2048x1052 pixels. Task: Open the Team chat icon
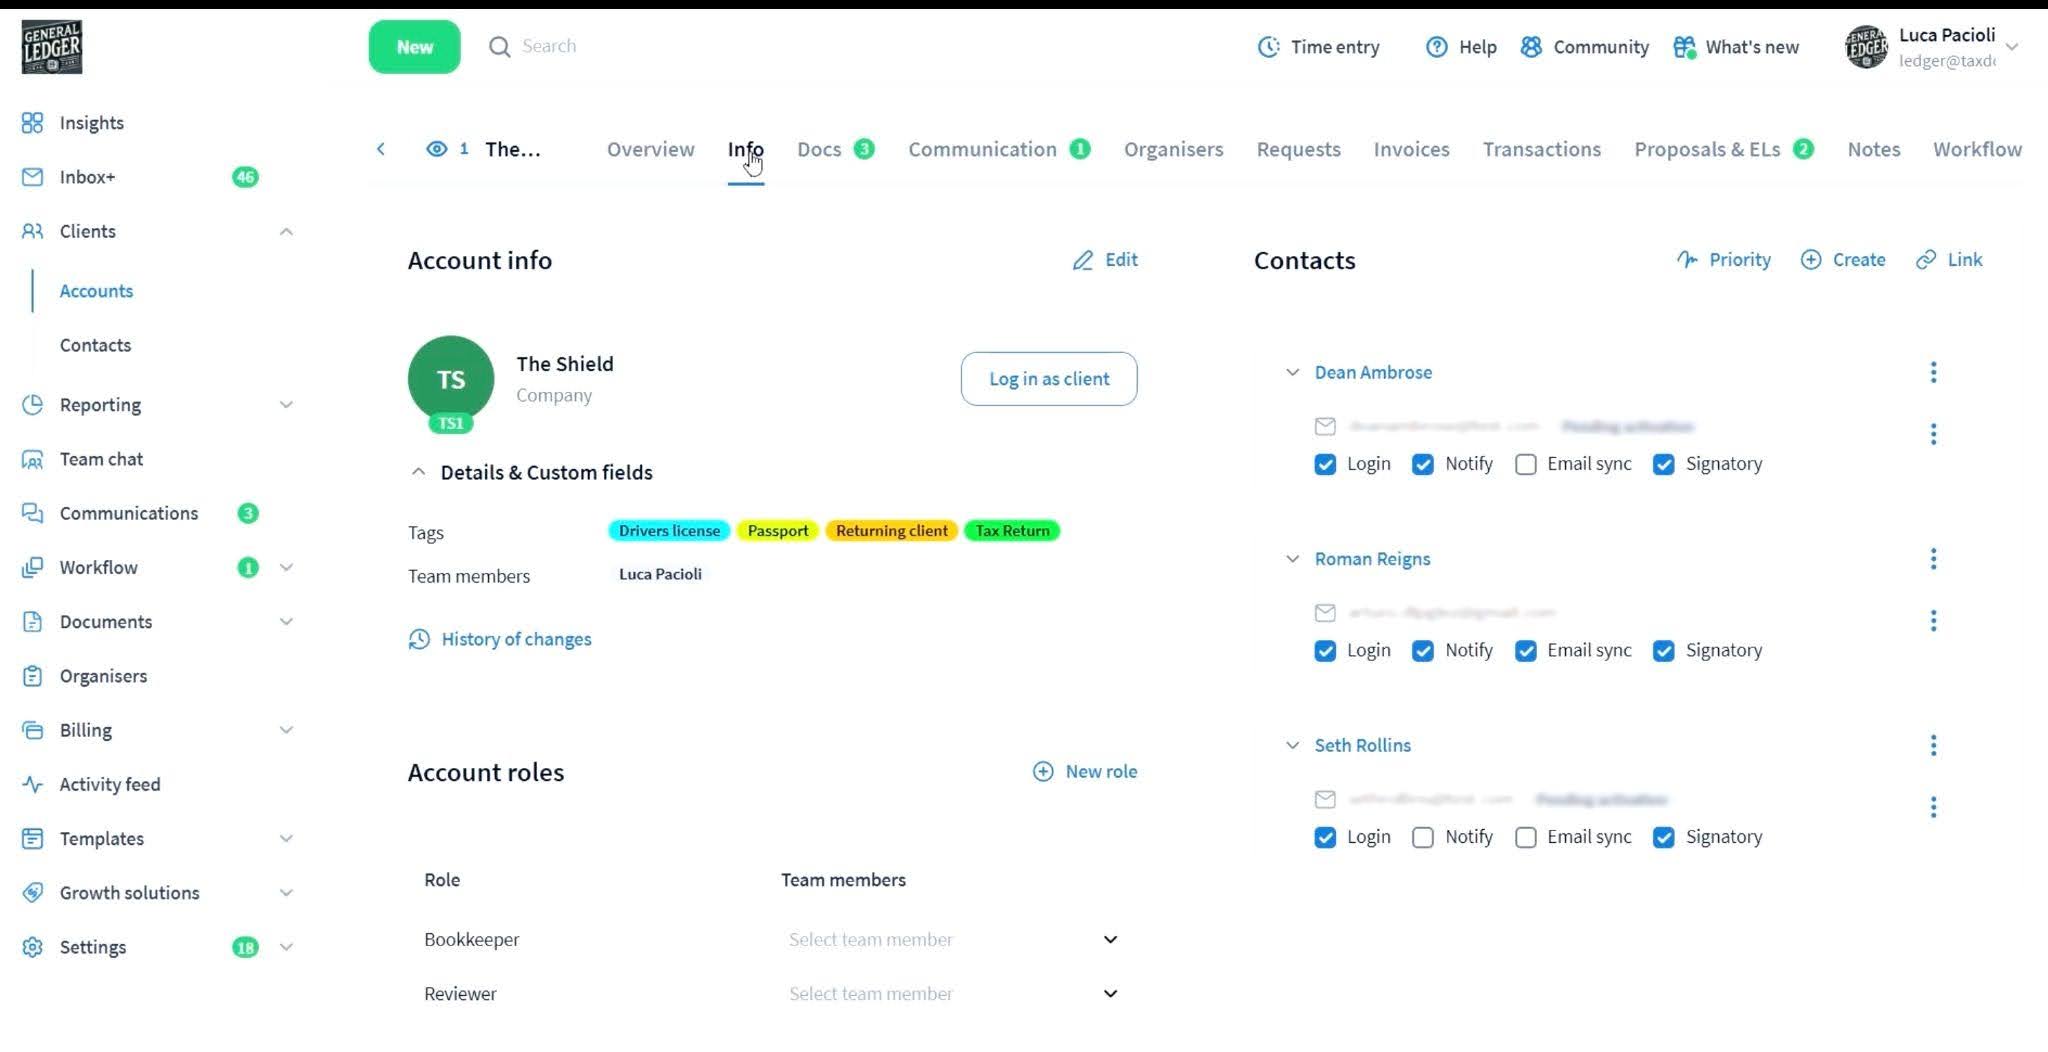point(32,459)
